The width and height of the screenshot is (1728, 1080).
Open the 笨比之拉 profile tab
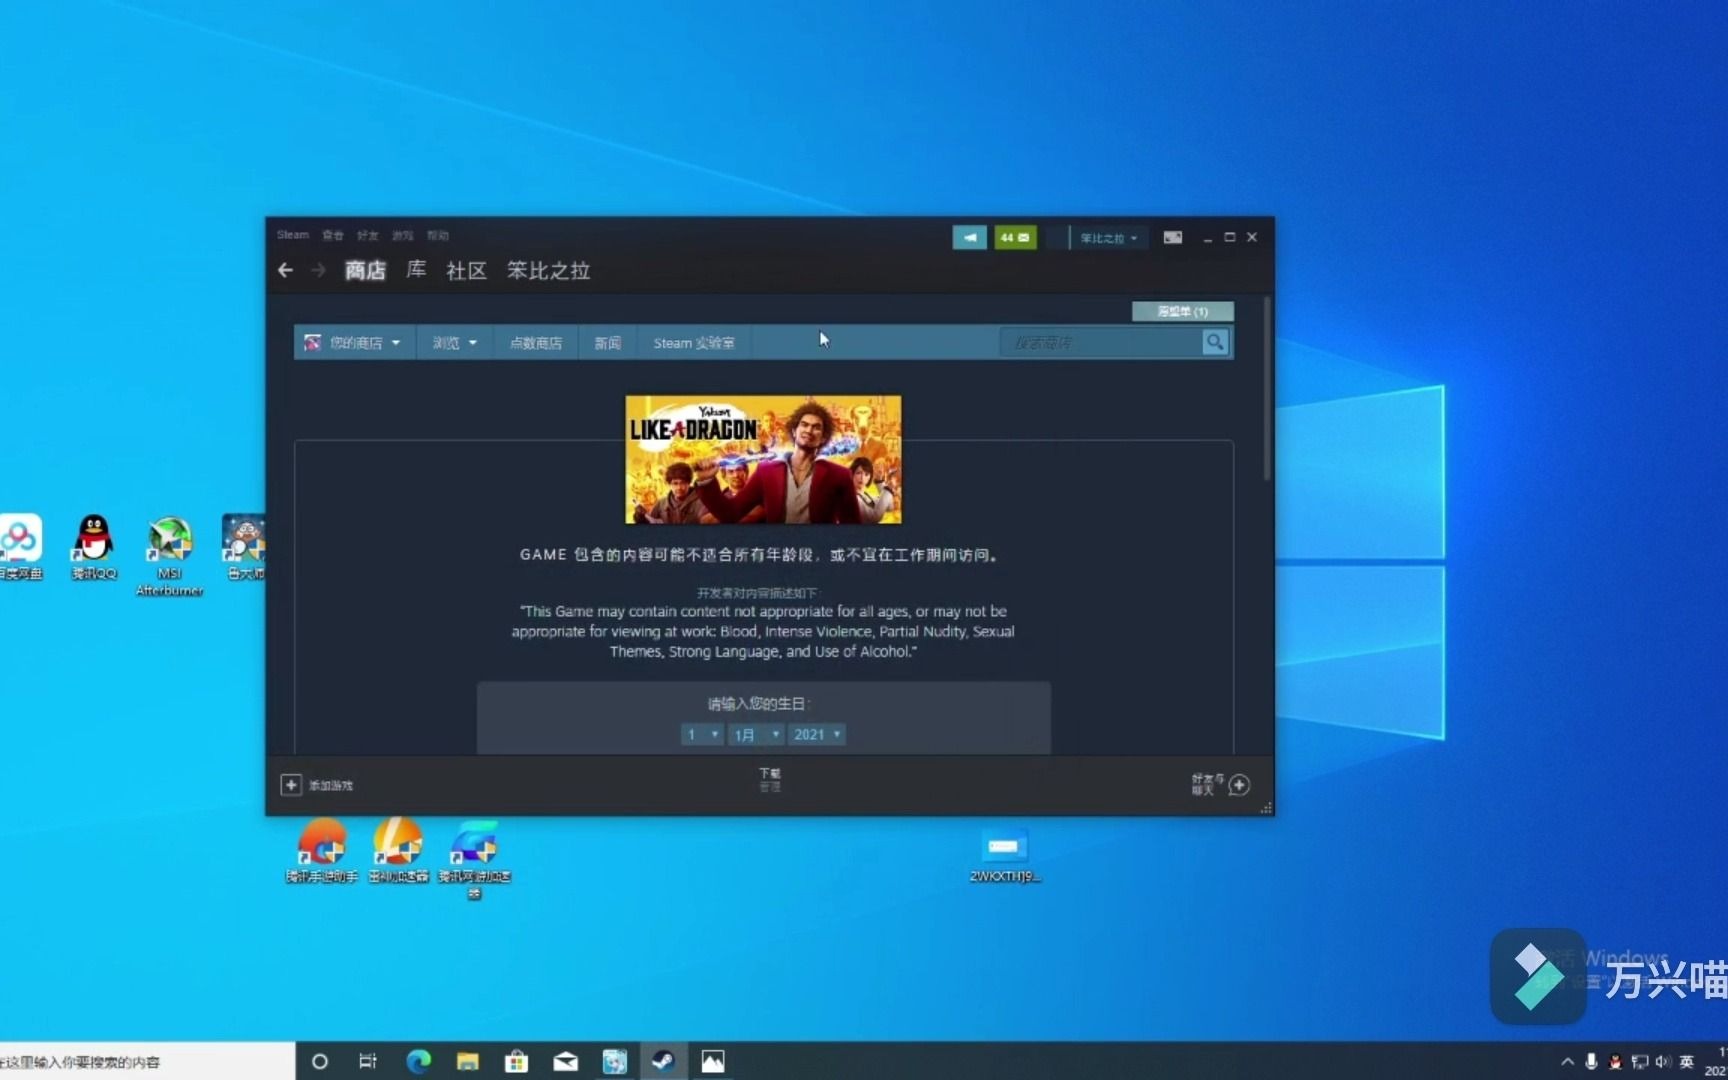tap(548, 270)
